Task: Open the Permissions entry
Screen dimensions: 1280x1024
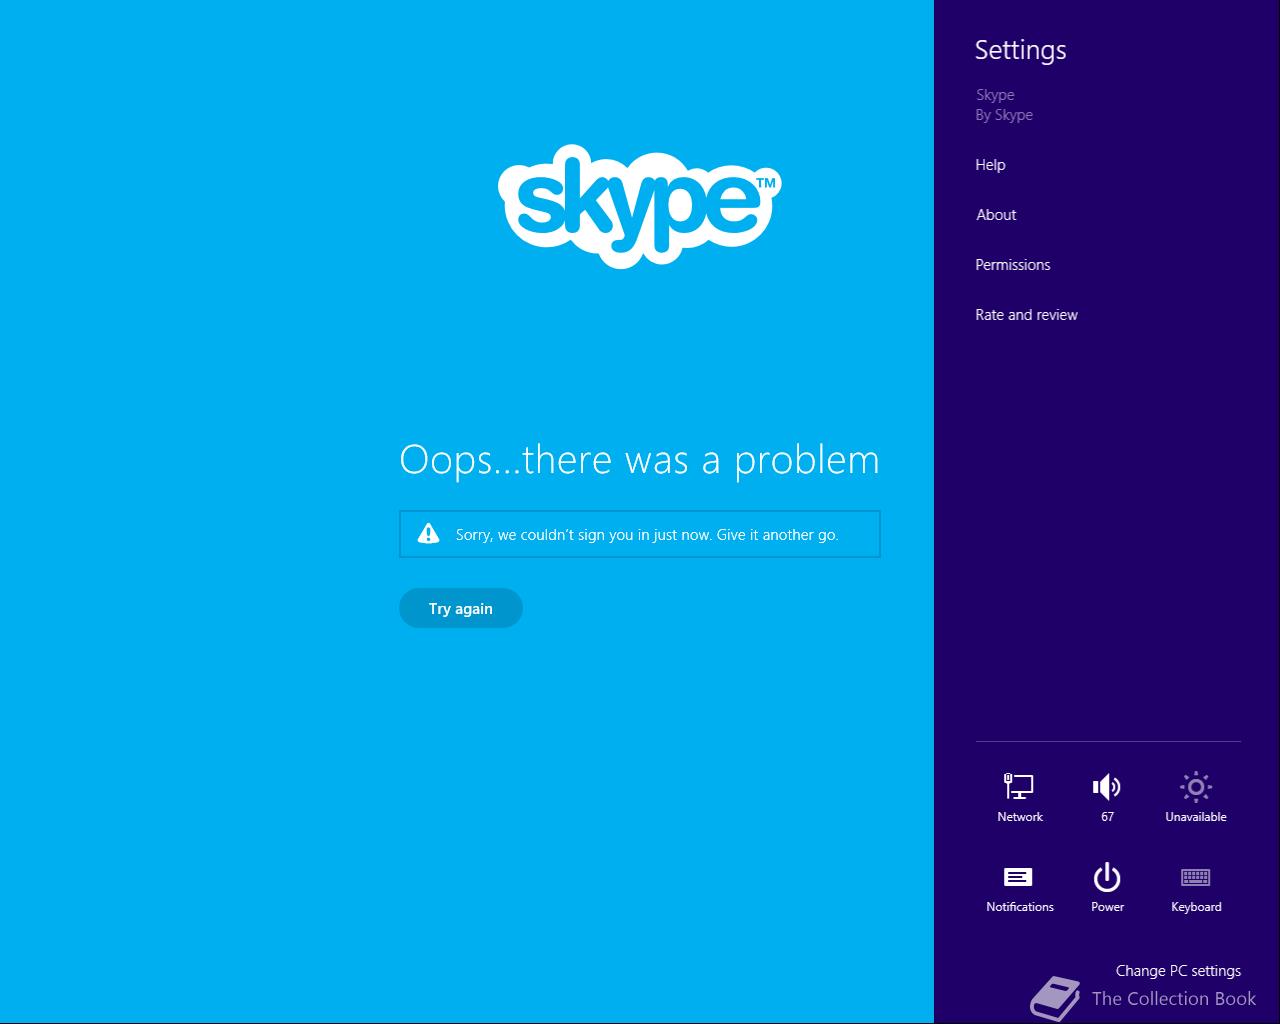Action: click(1013, 265)
